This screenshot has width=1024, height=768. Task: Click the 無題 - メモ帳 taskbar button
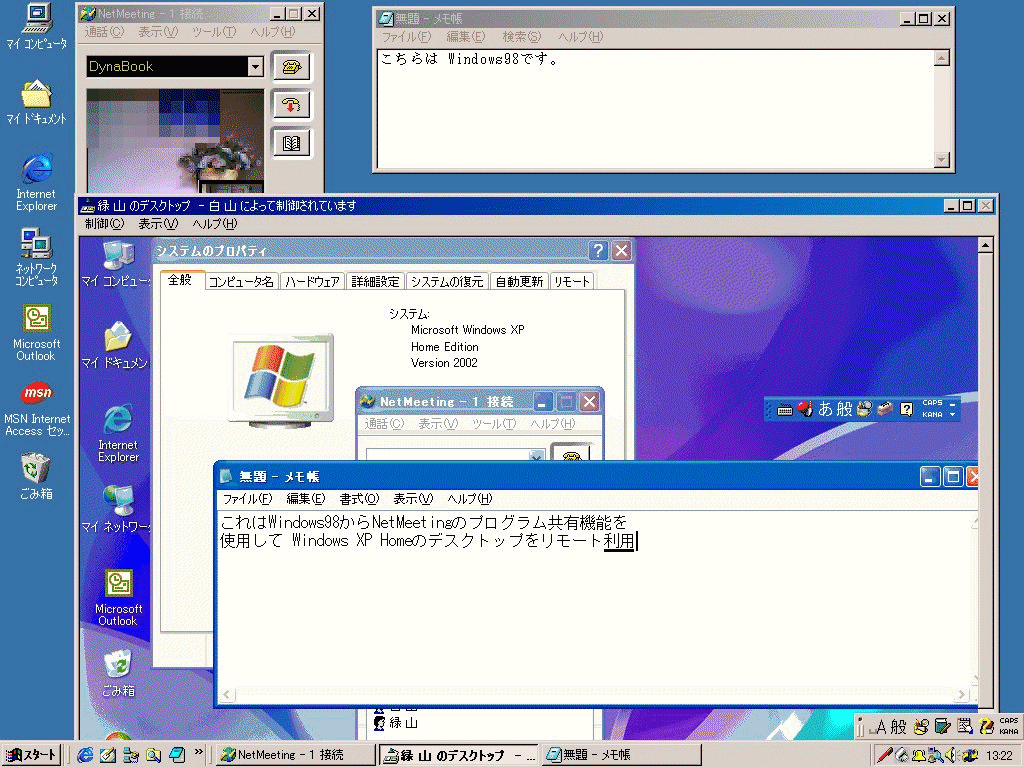point(621,755)
